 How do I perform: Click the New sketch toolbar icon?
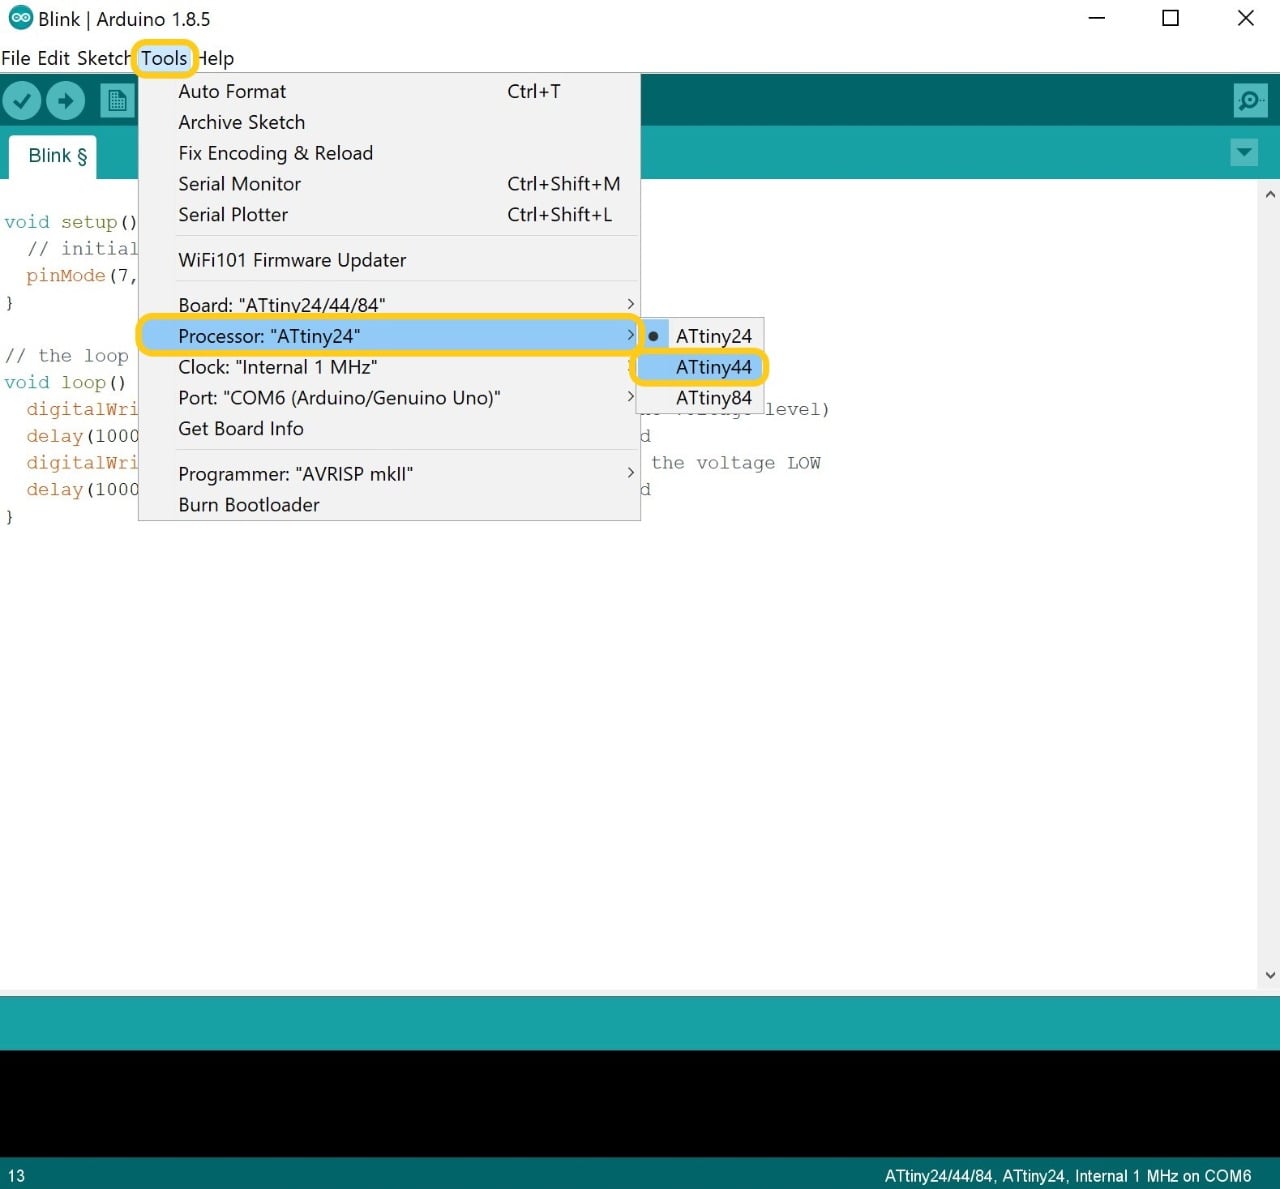click(117, 101)
